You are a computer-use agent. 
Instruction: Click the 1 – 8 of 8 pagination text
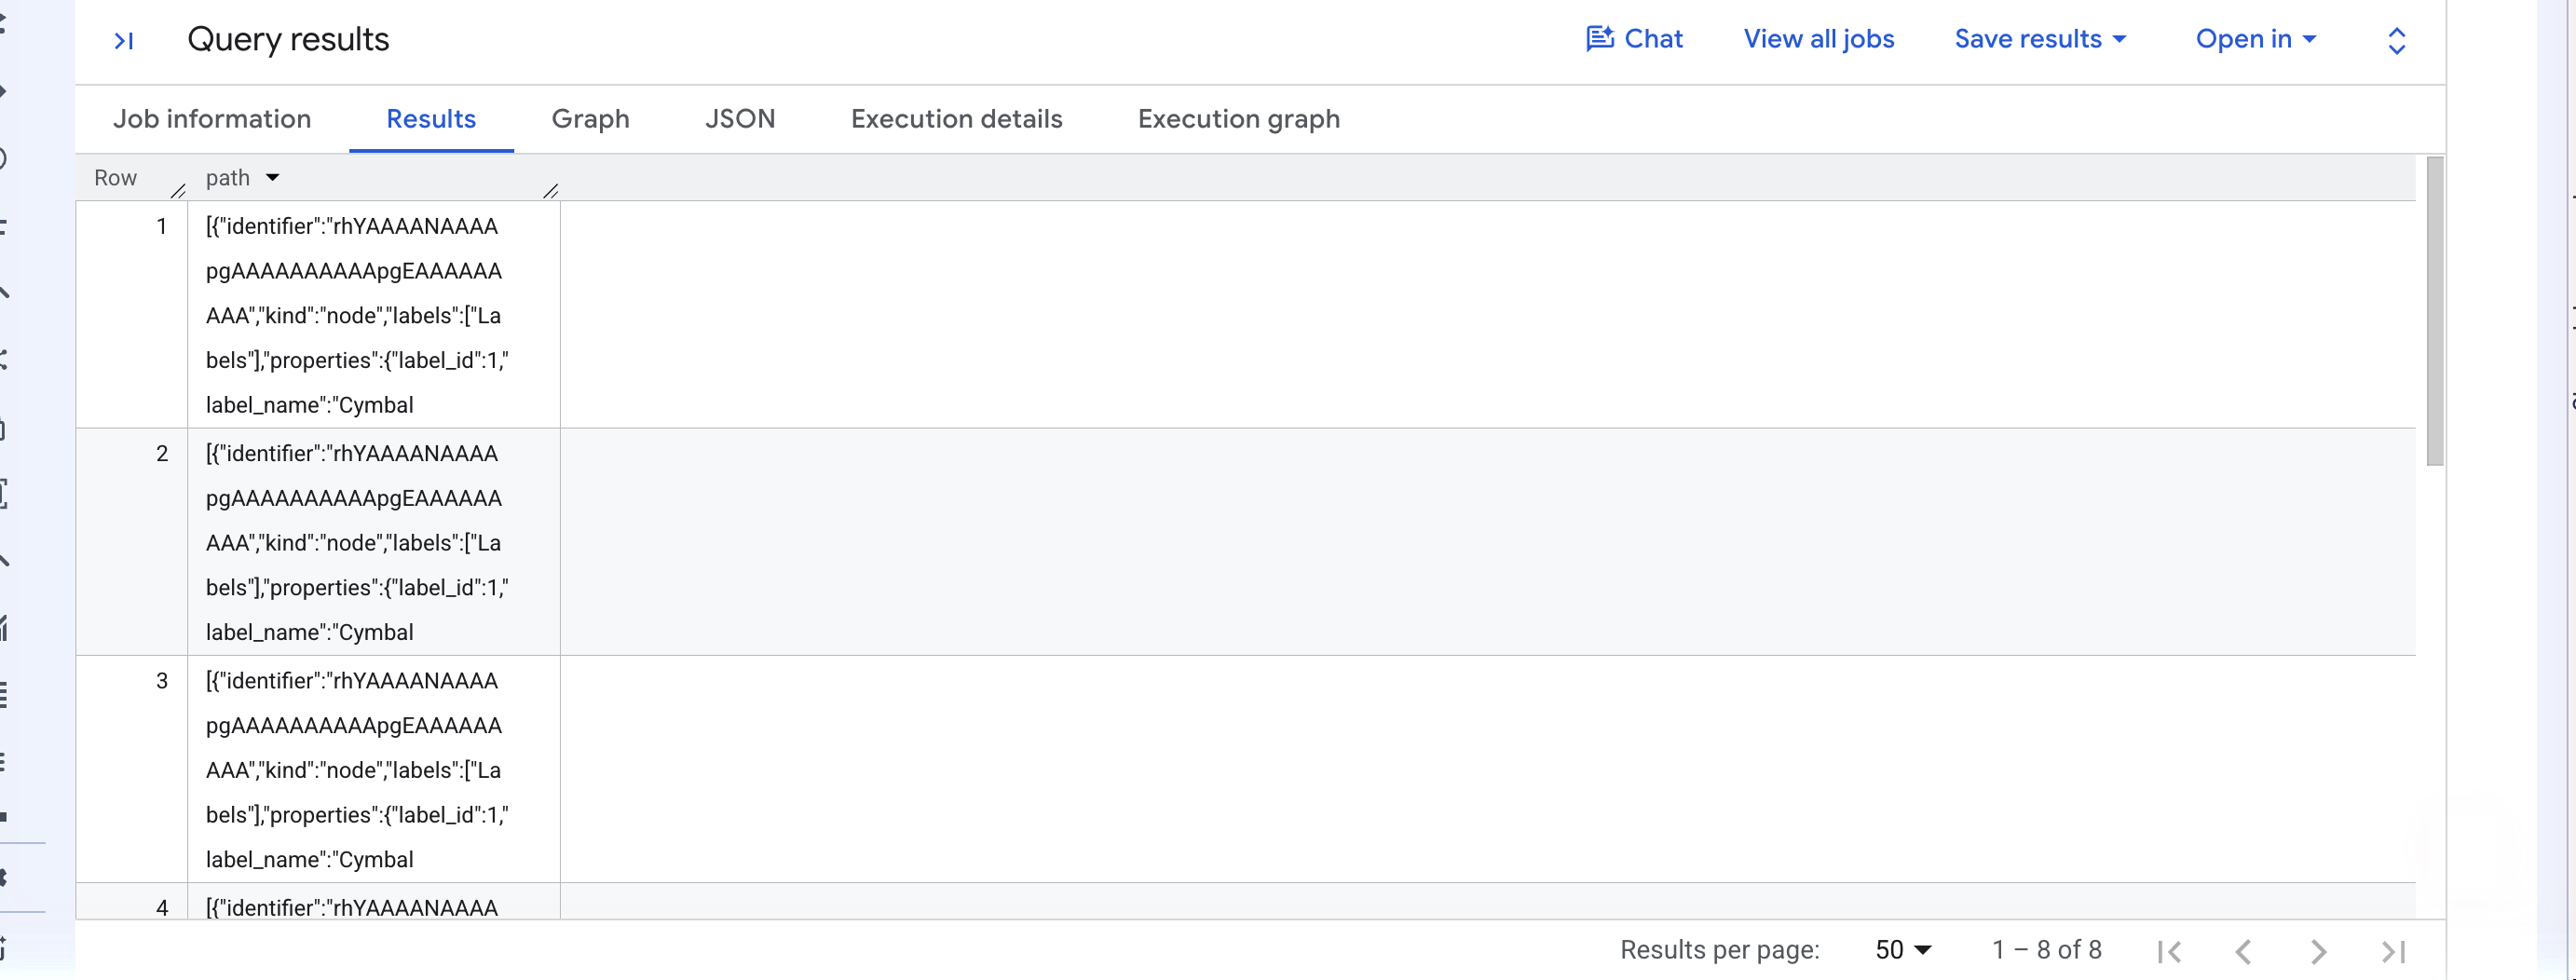(x=2046, y=950)
